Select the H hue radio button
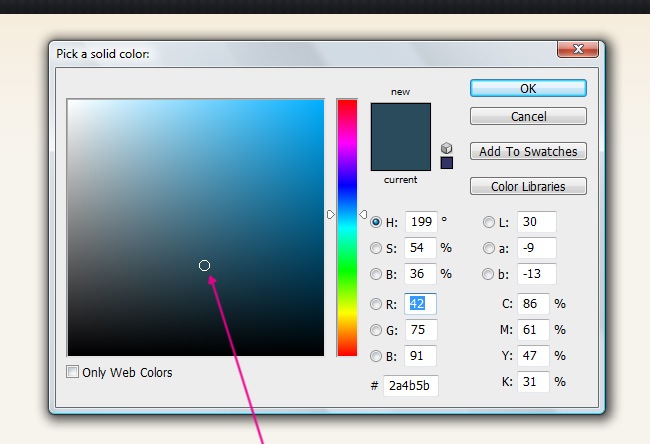 [x=376, y=222]
